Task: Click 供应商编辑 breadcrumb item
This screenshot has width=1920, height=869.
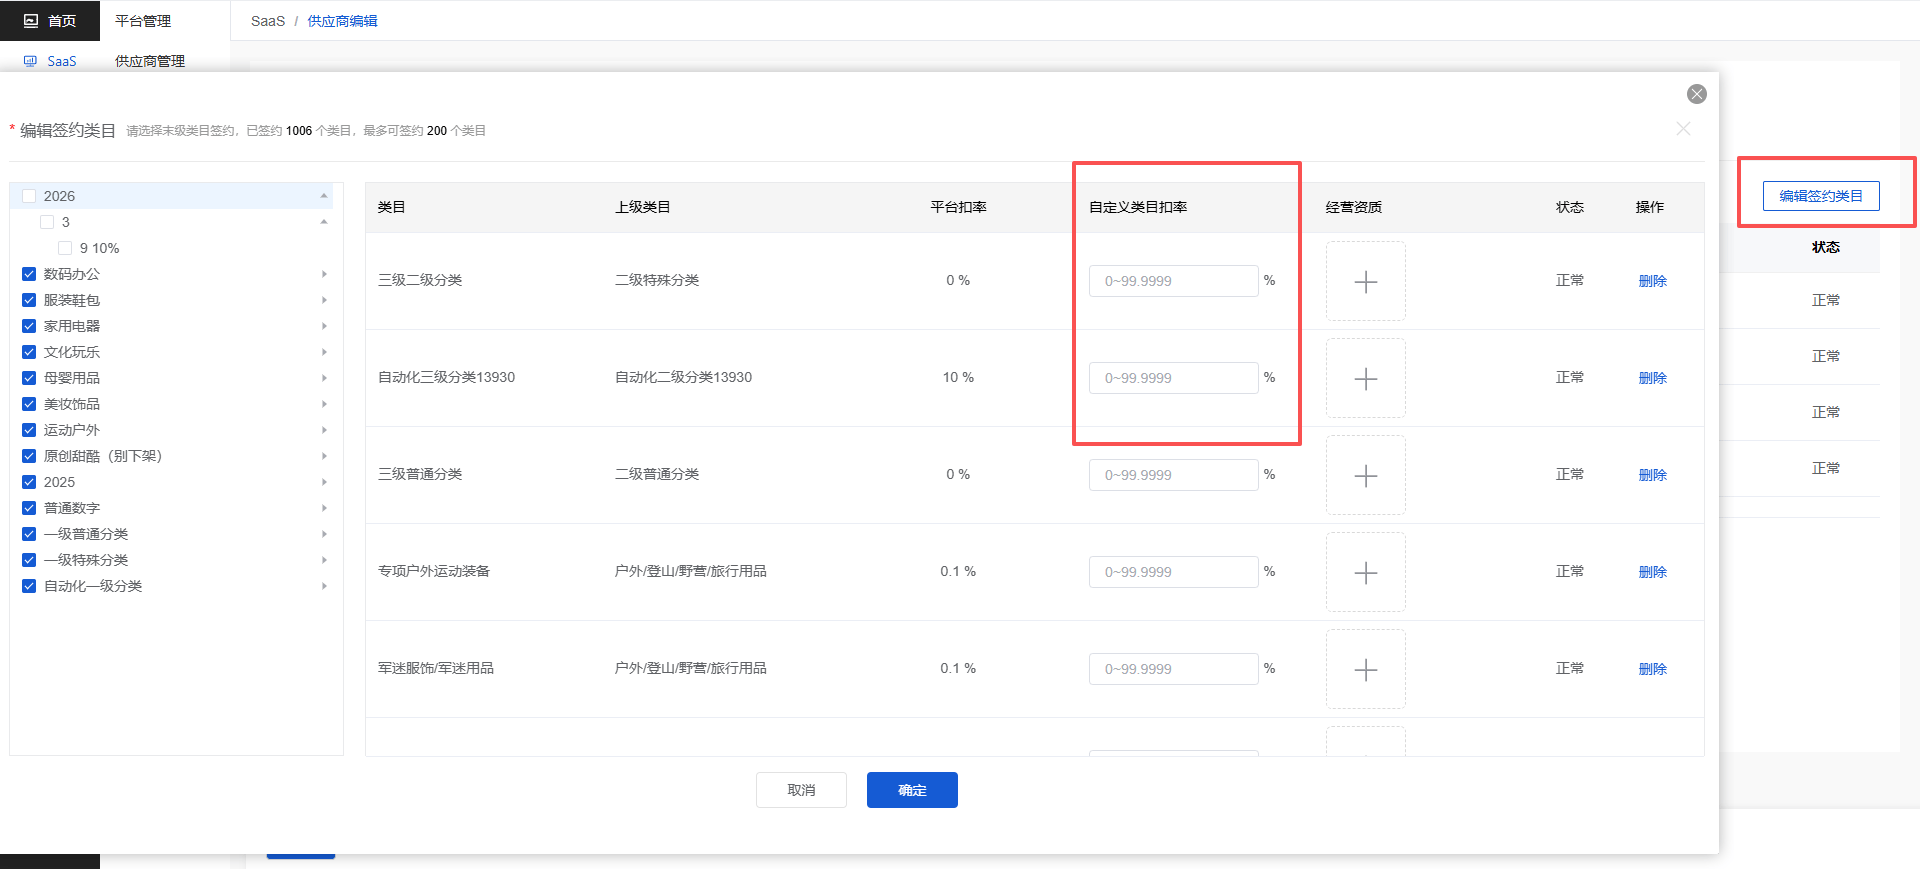Action: coord(342,21)
